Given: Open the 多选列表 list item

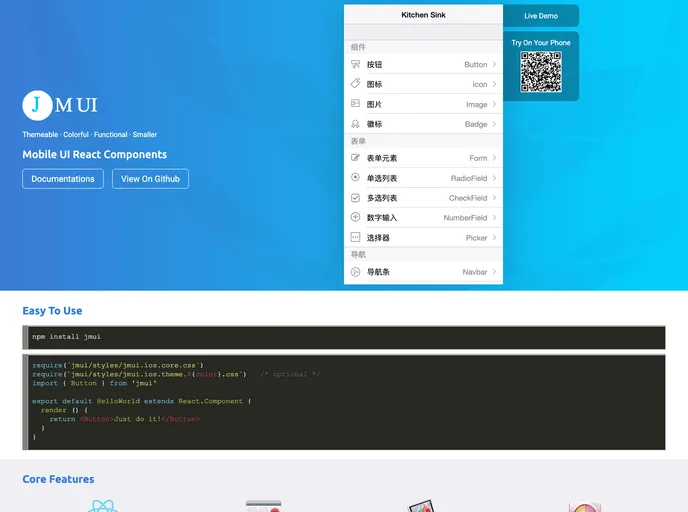Looking at the screenshot, I should point(423,198).
